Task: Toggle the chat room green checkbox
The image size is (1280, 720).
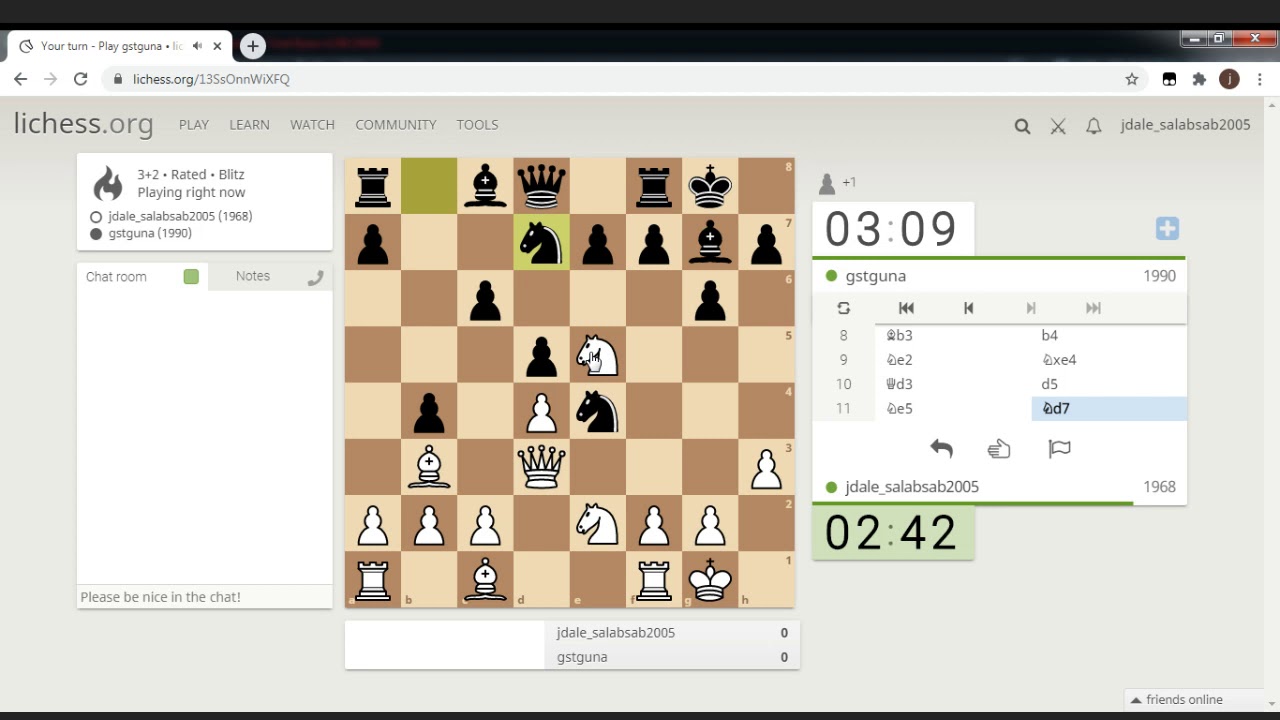Action: (191, 277)
